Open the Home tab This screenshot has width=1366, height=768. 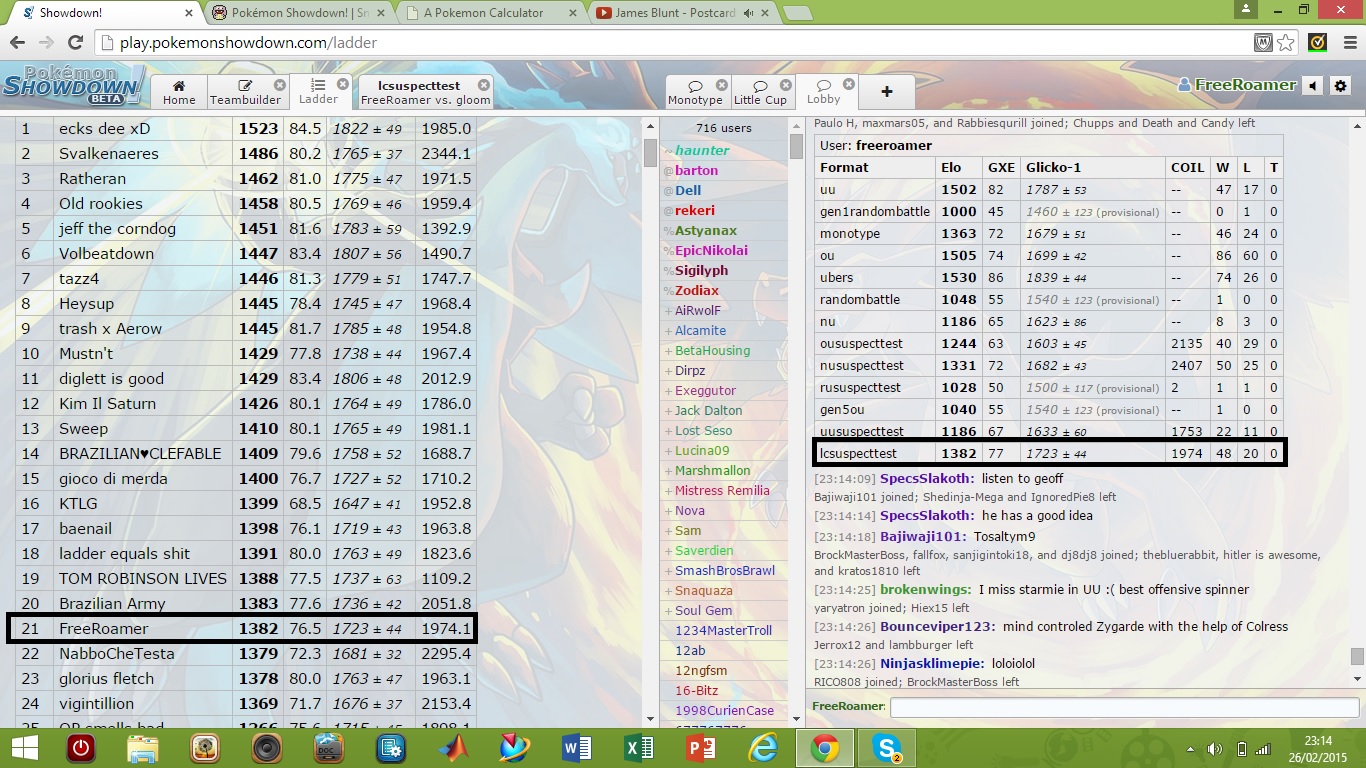179,92
